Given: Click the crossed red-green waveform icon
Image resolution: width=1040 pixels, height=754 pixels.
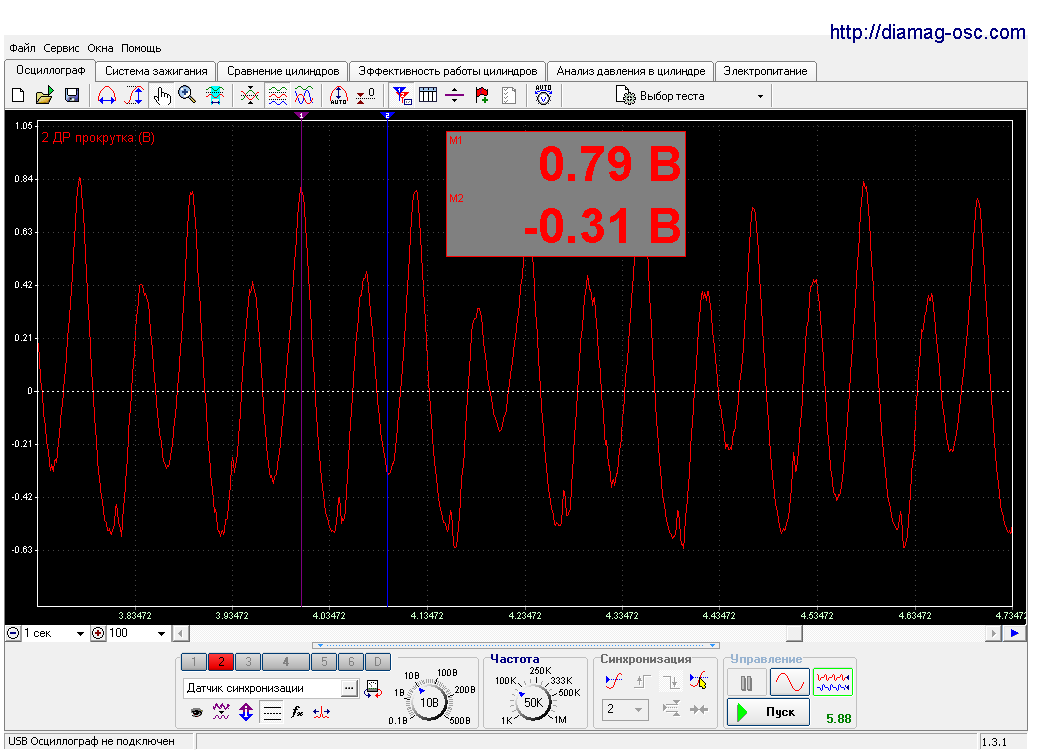Looking at the screenshot, I should (250, 95).
